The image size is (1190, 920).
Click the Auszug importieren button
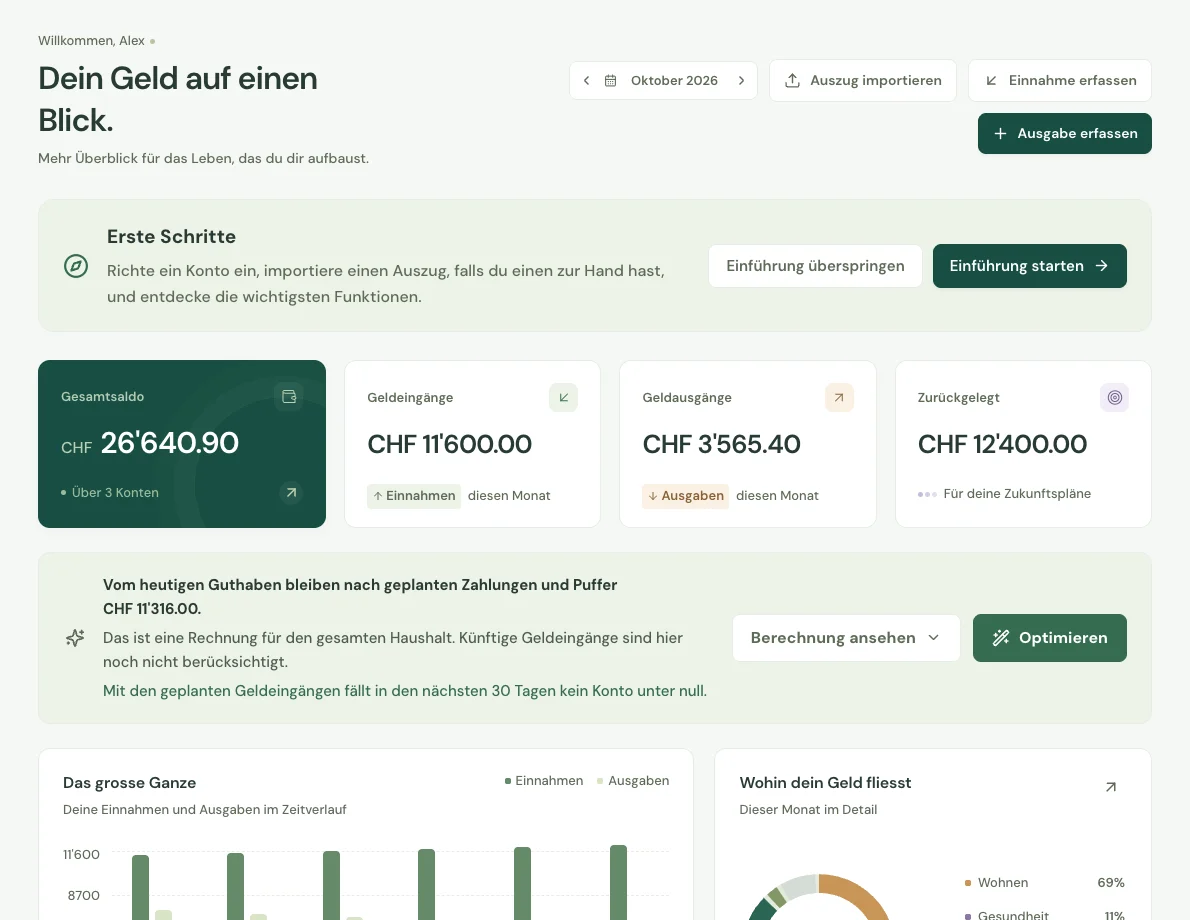(863, 80)
